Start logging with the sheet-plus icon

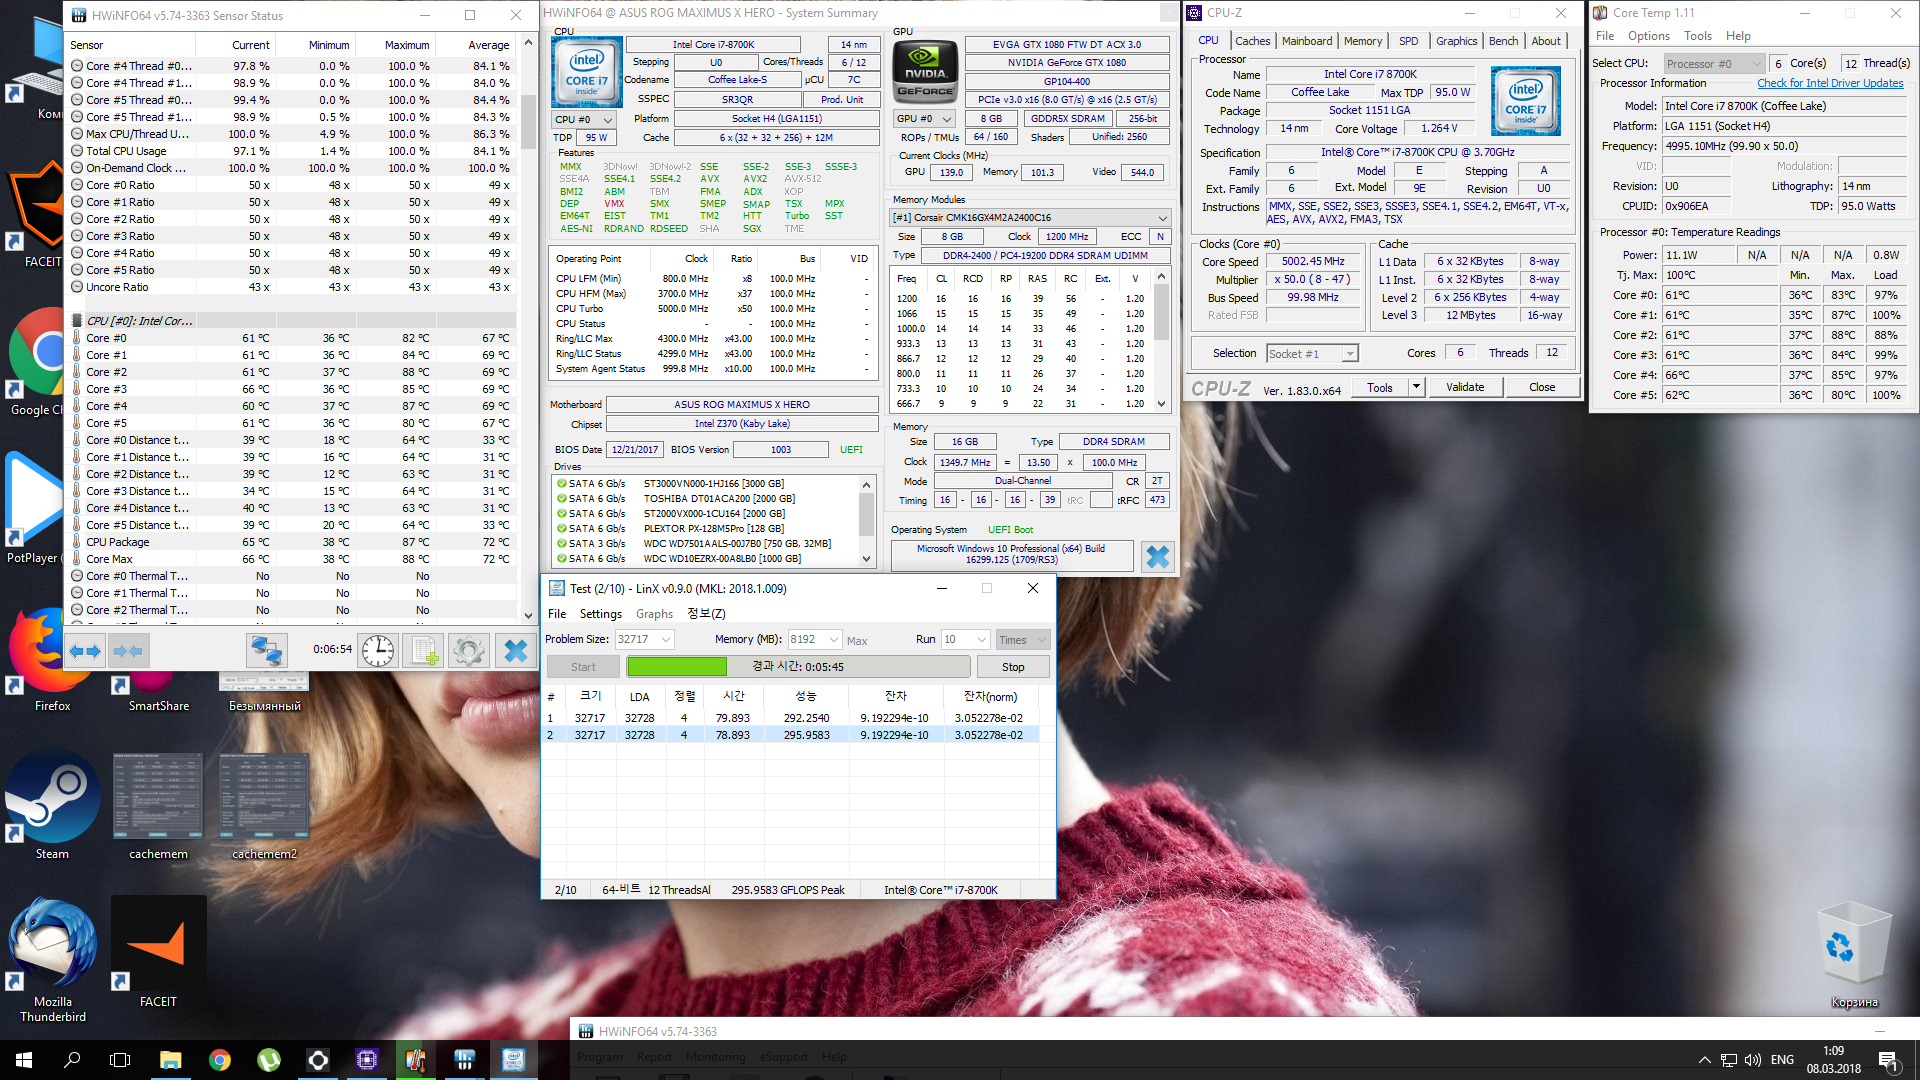(423, 651)
